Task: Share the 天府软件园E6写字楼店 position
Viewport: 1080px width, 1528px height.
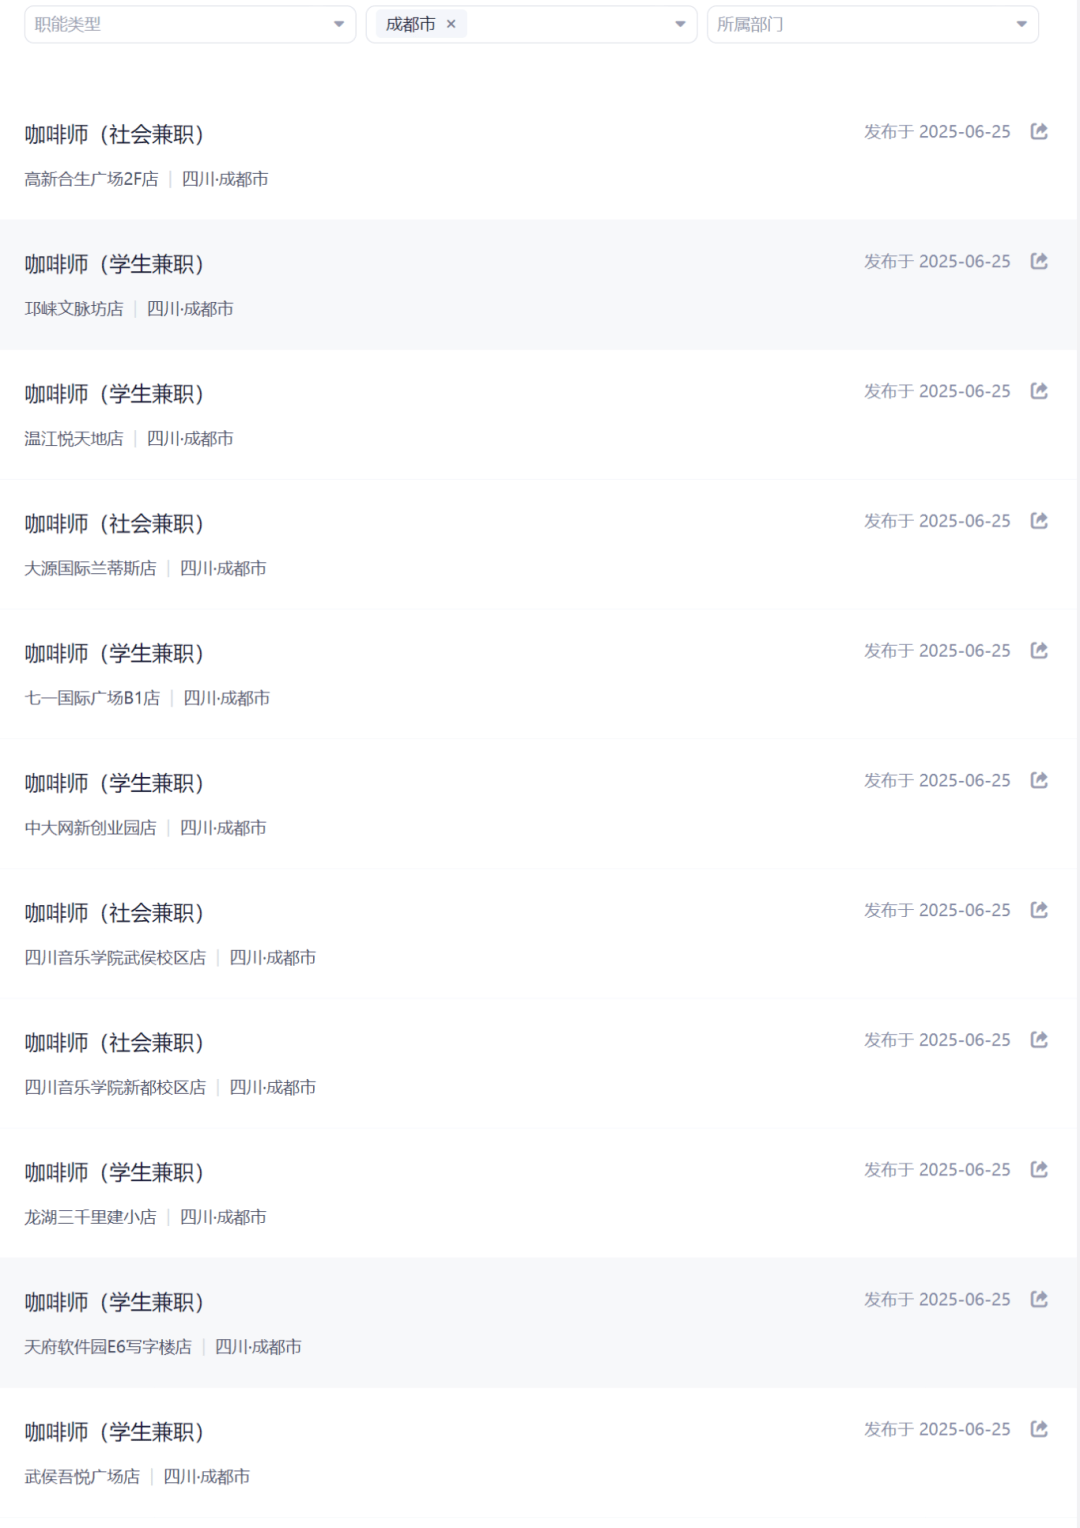Action: [1039, 1299]
